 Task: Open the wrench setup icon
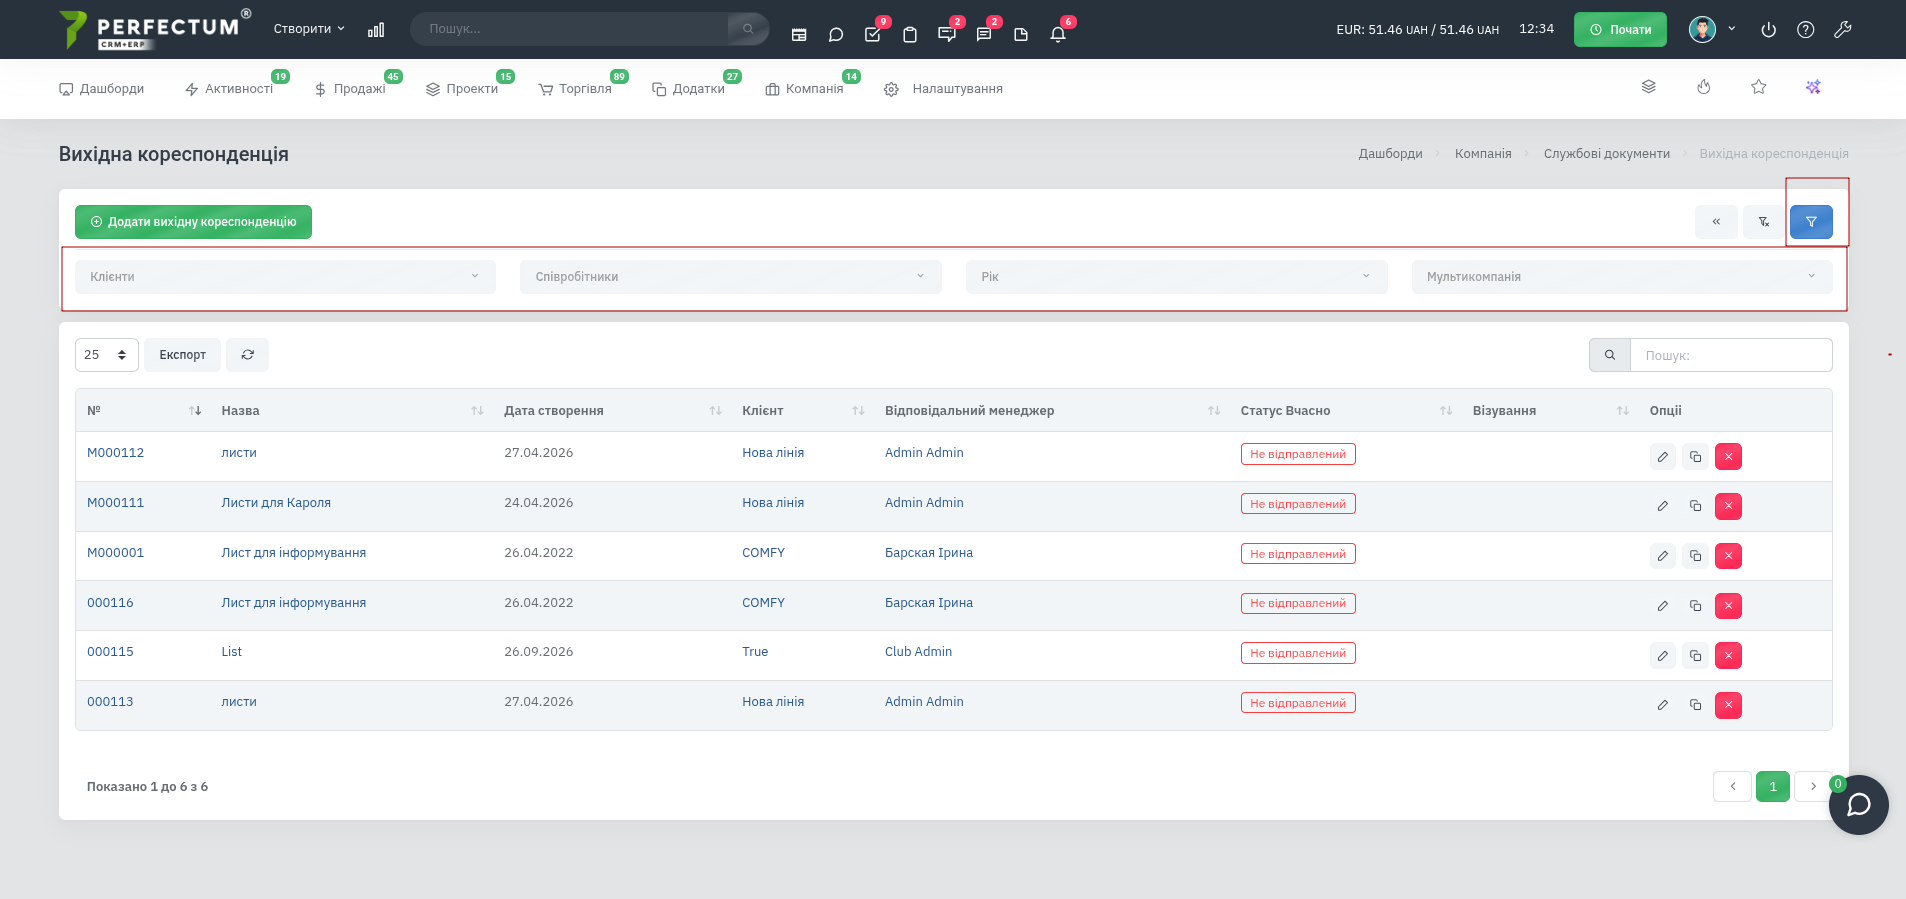tap(1842, 30)
